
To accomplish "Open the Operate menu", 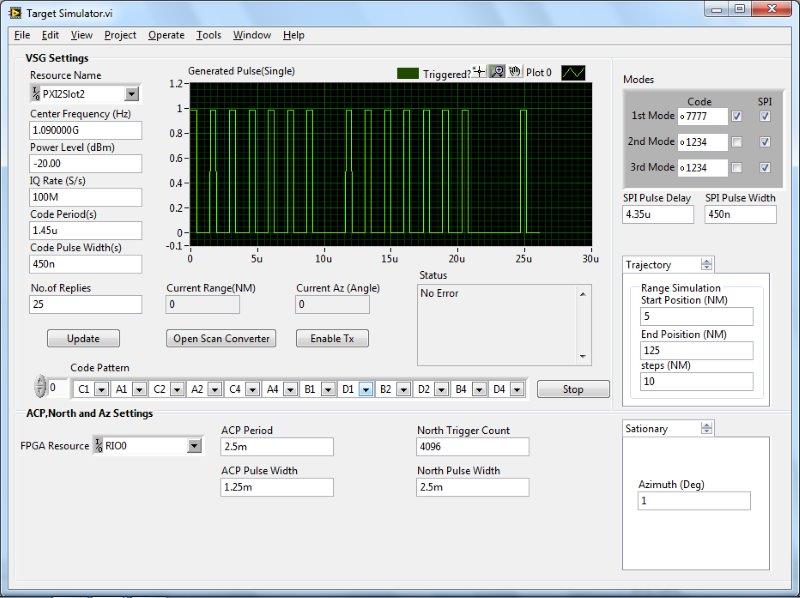I will (x=166, y=35).
